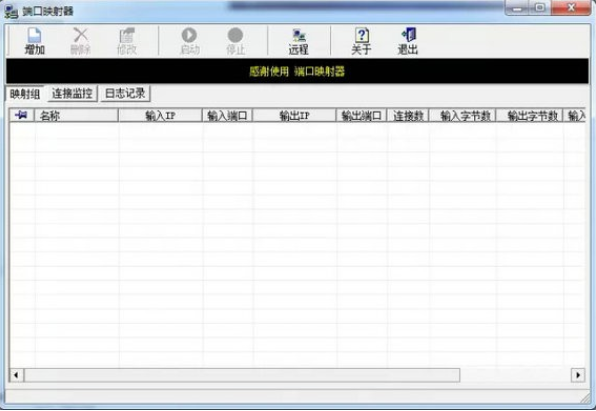Screen dimensions: 596x411
Task: Click the horizontal scrollbar right arrow
Action: click(578, 375)
